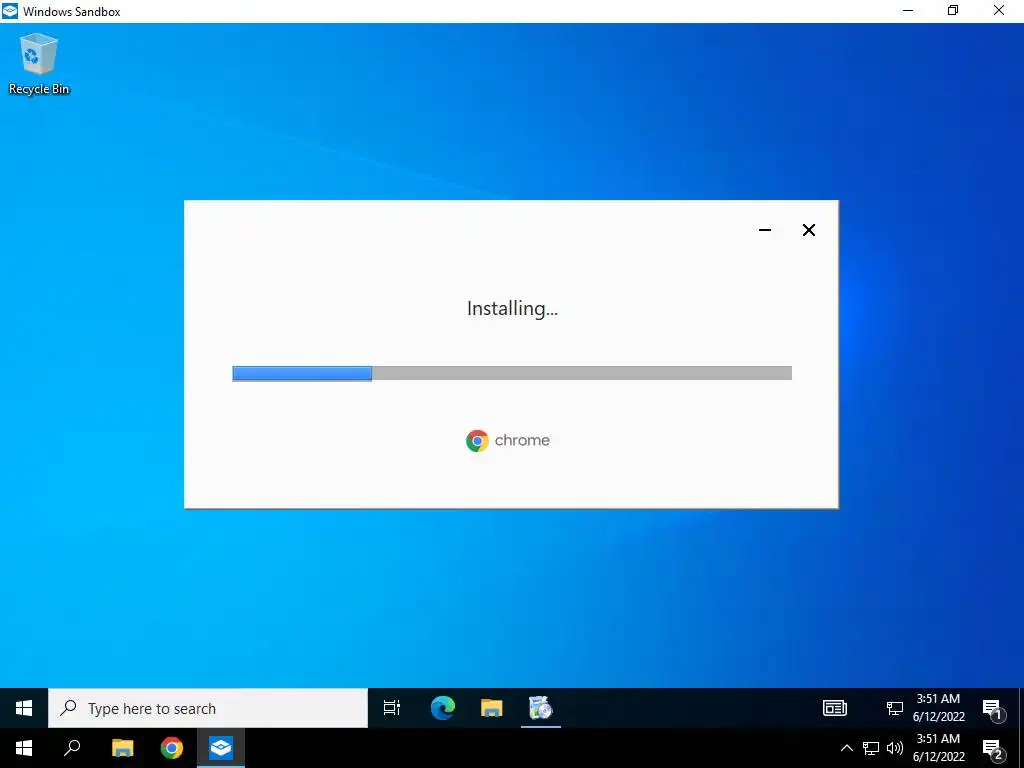Minimize the Windows Sandbox window

click(x=907, y=10)
